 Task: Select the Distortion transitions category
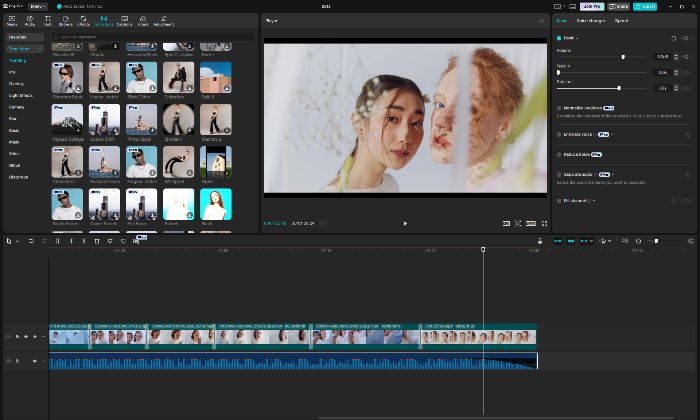click(x=18, y=177)
